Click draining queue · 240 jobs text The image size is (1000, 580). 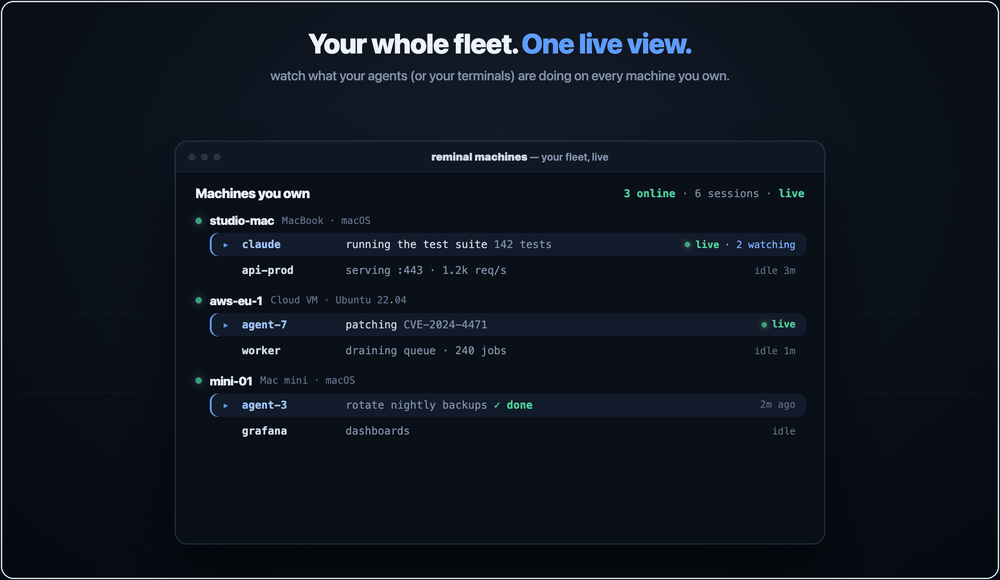(426, 351)
